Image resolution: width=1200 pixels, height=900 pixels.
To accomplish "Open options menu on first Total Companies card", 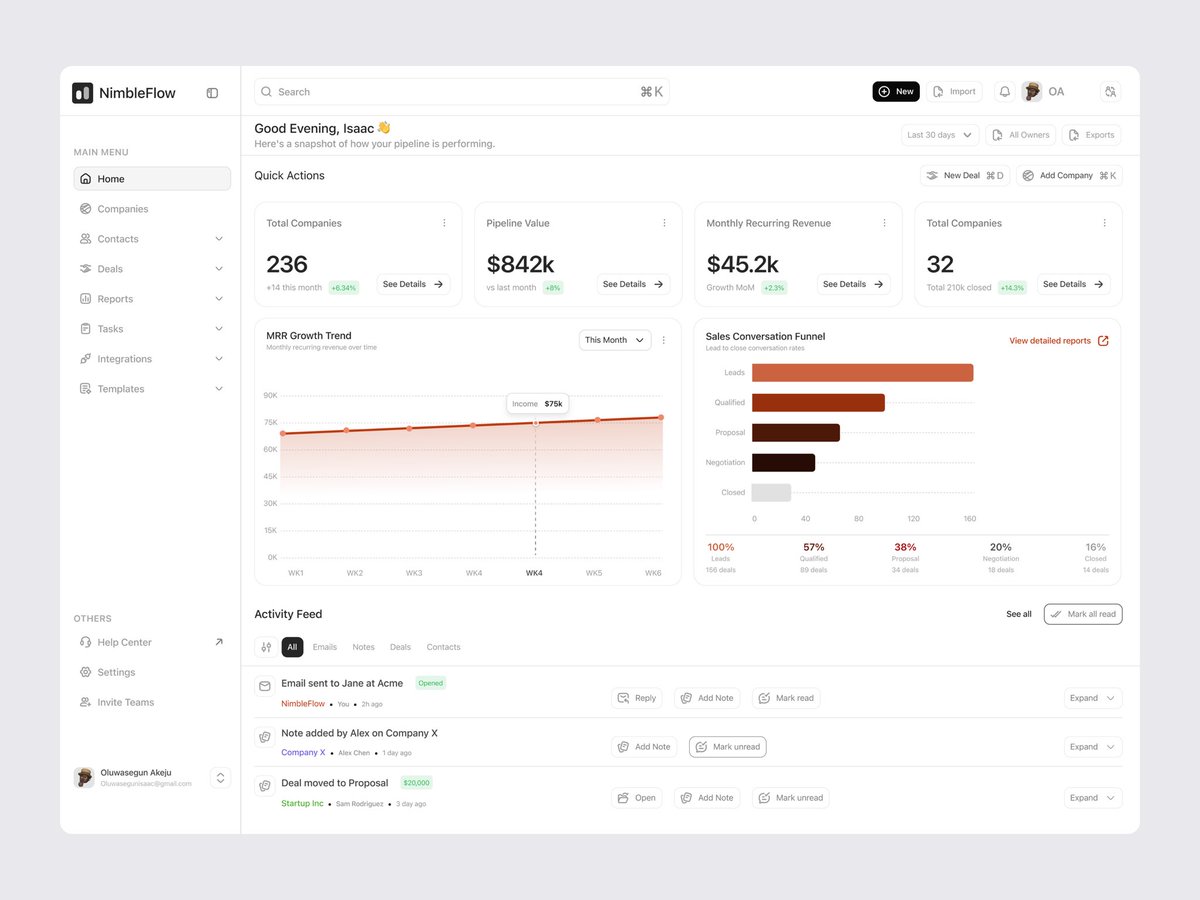I will (444, 223).
